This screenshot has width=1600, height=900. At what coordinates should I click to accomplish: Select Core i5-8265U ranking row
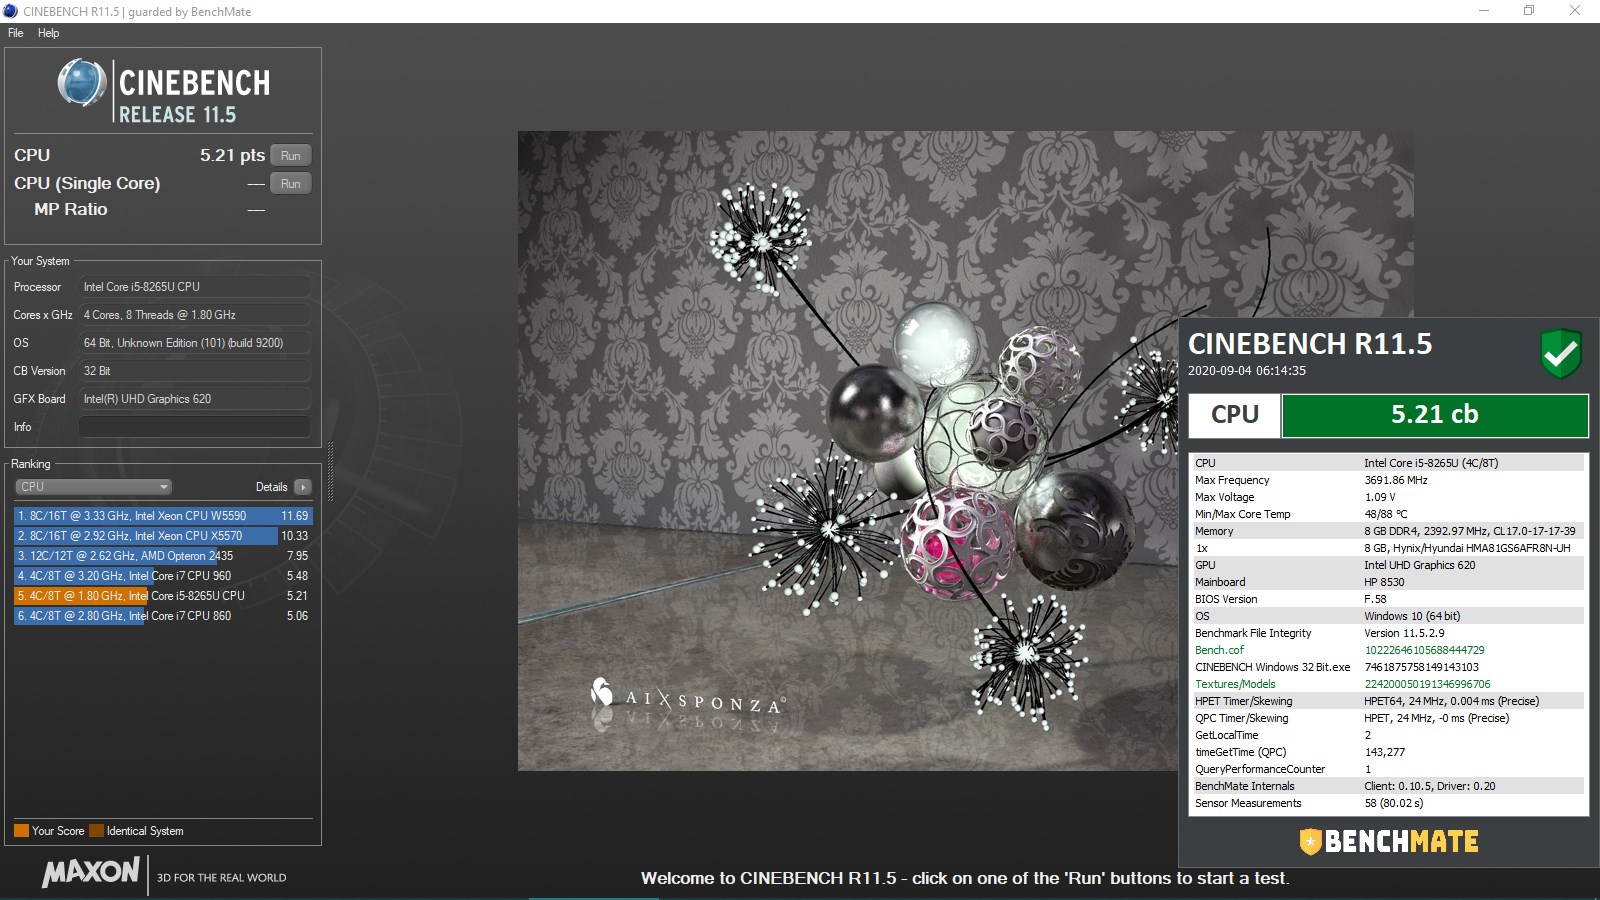point(163,596)
